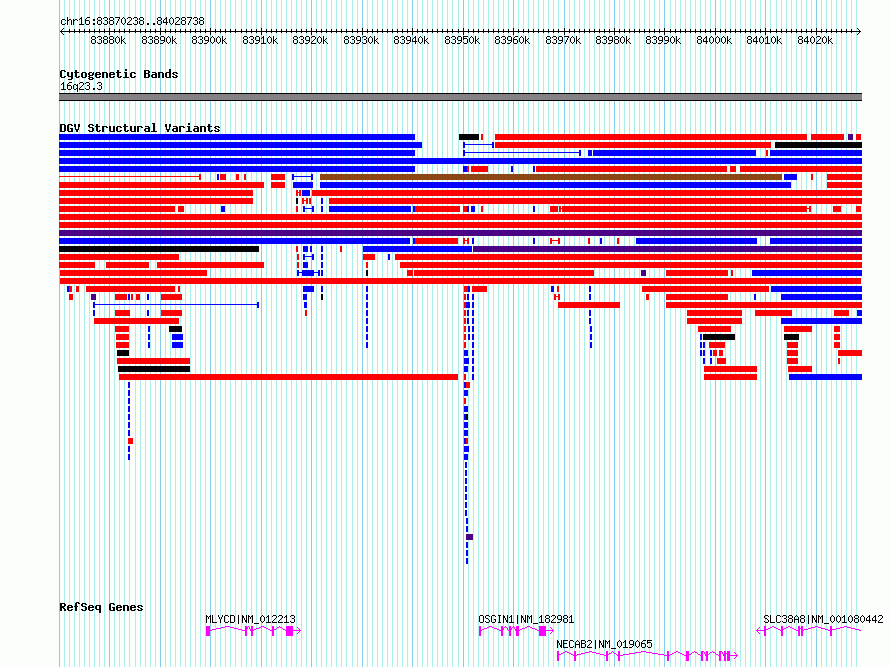Click the 83900k ruler tick label
The image size is (890, 667).
pyautogui.click(x=209, y=40)
